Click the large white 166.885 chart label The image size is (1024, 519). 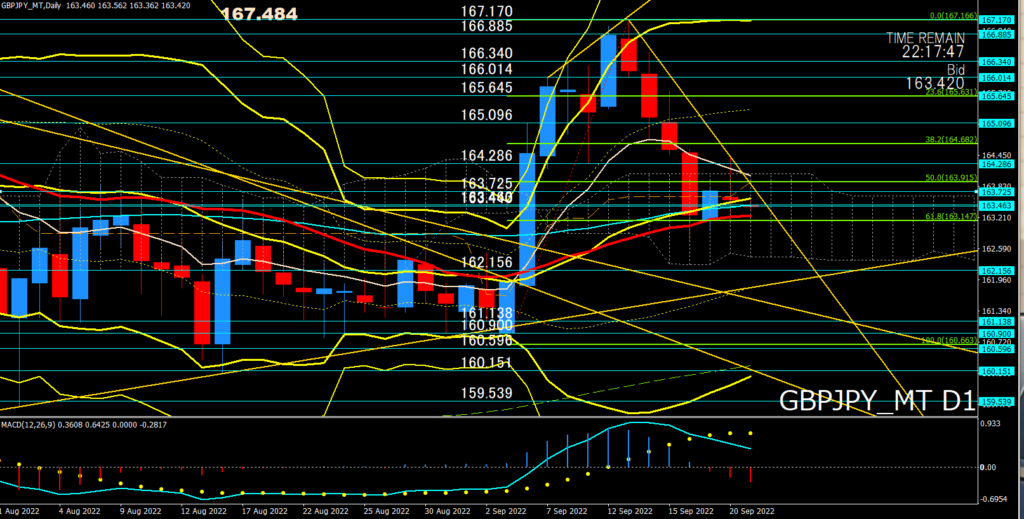487,26
